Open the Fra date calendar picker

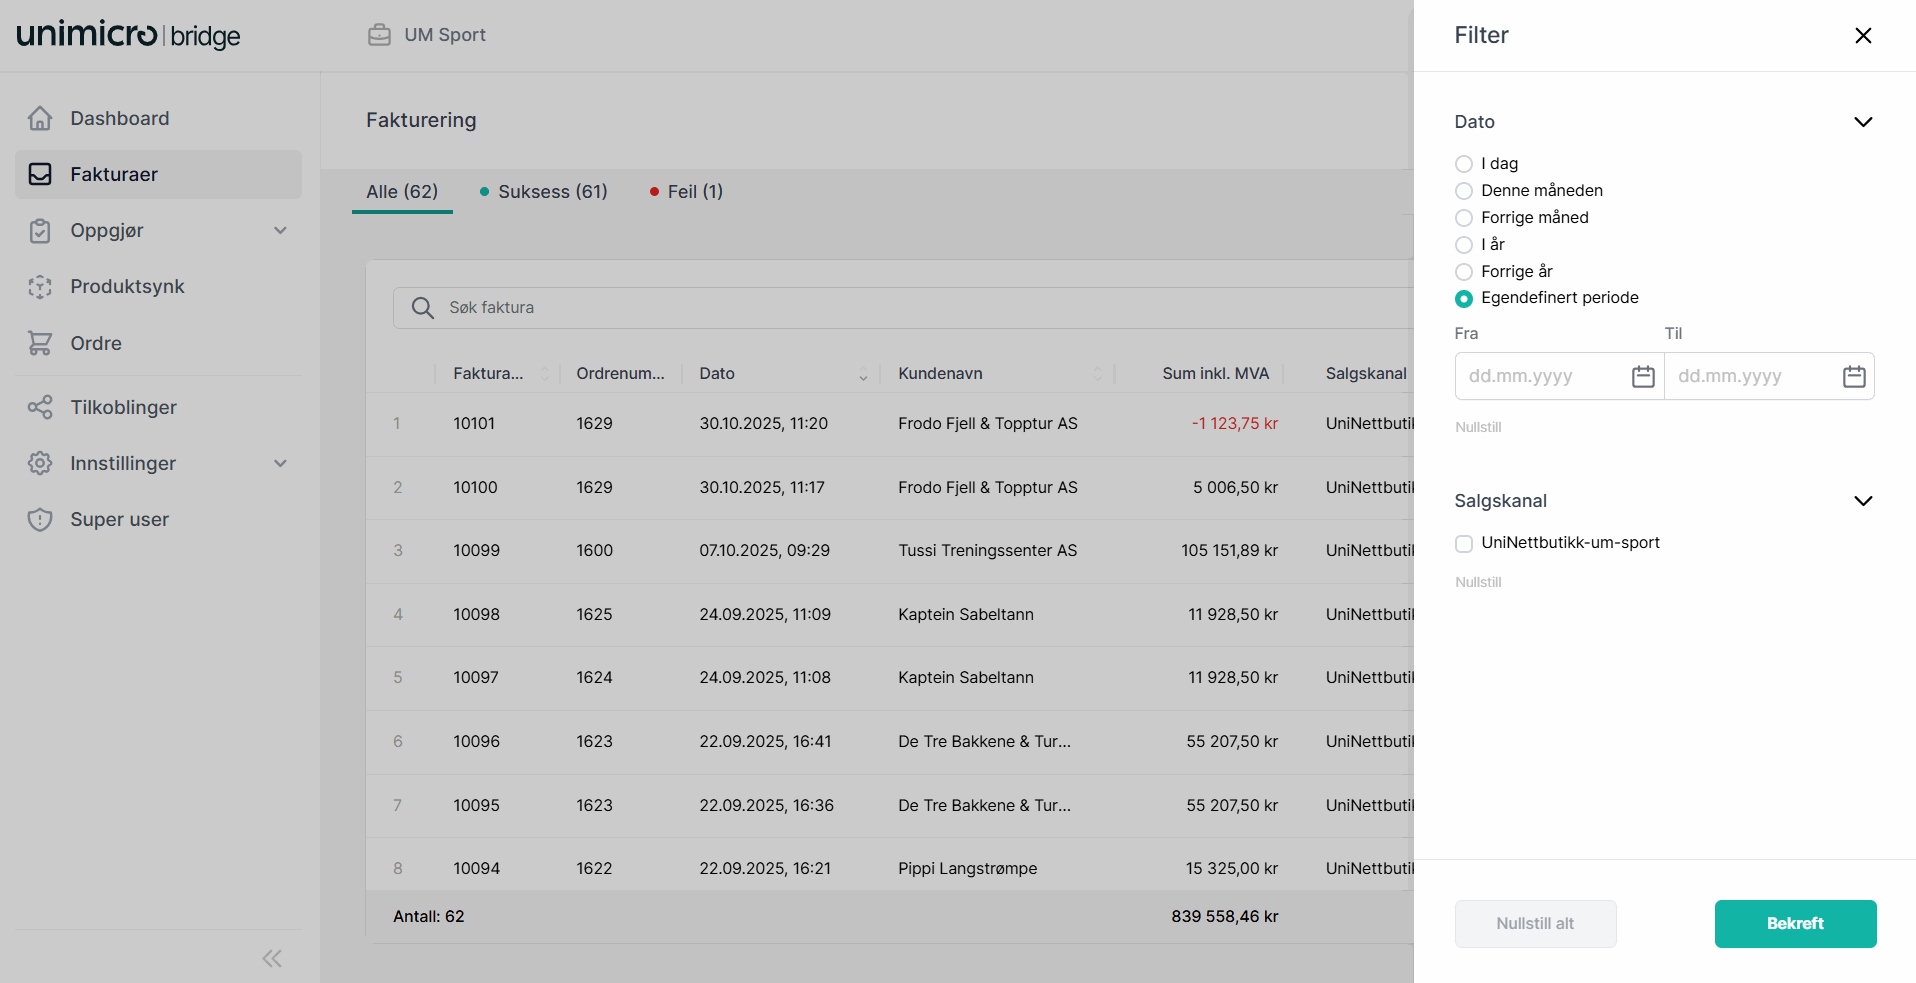(x=1643, y=376)
